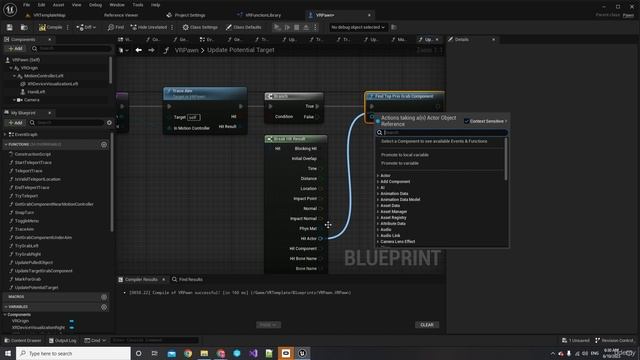
Task: Open My Blueprint view options gear
Action: pyautogui.click(x=109, y=122)
